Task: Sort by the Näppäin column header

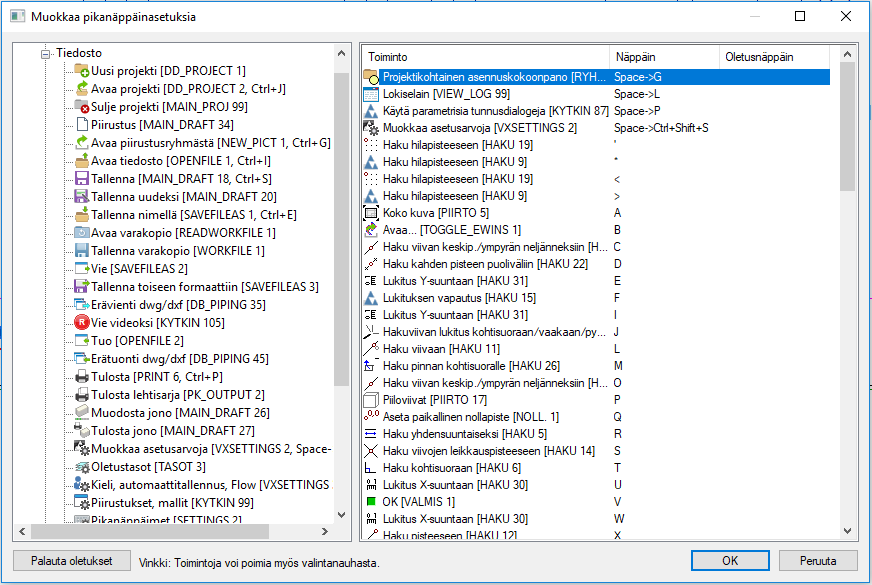Action: (x=663, y=57)
